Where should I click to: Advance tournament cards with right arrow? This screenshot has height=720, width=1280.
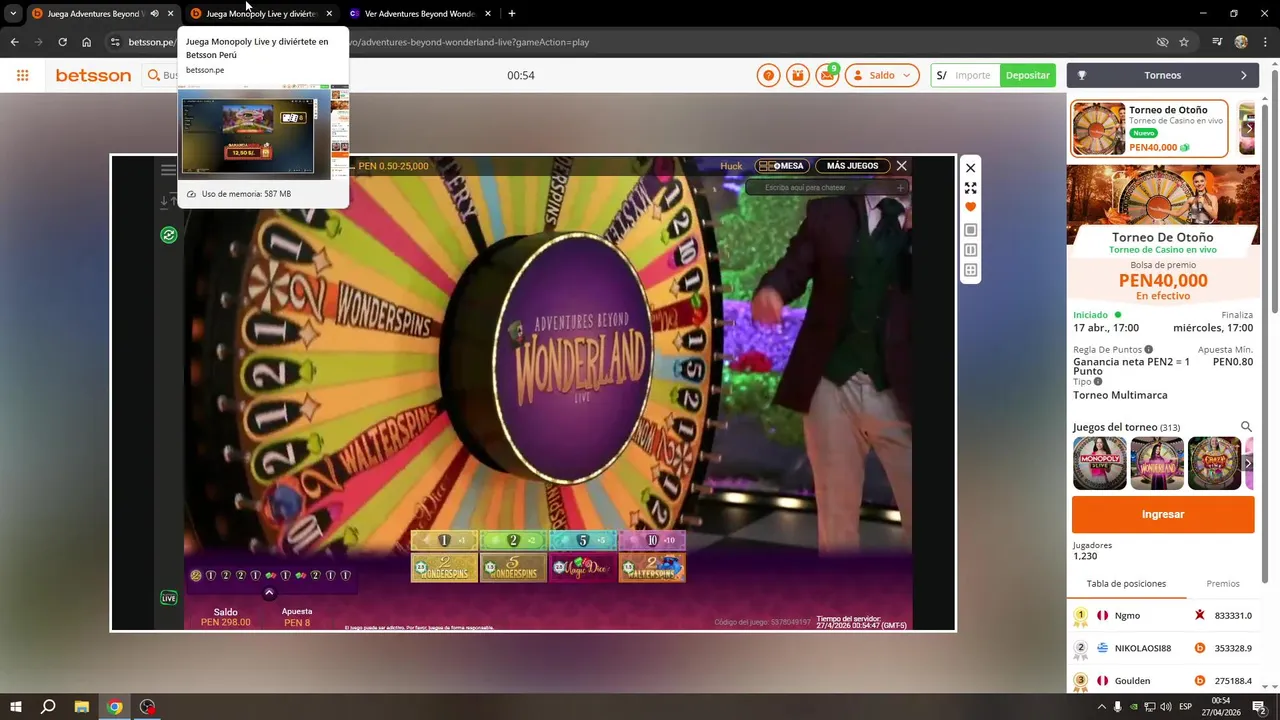click(1249, 129)
